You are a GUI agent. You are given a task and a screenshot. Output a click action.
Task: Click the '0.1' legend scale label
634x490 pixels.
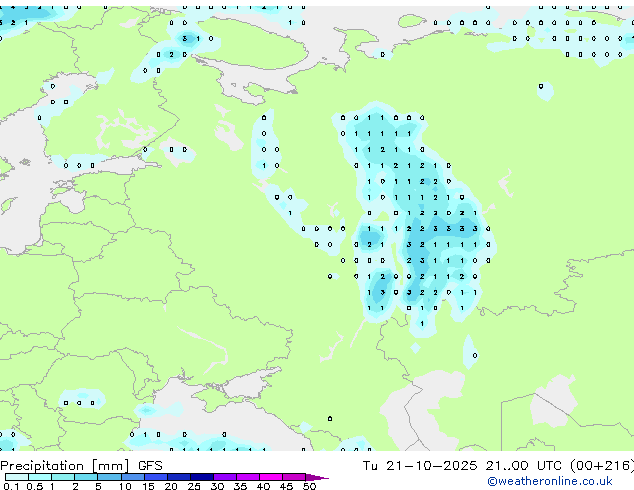click(x=11, y=486)
